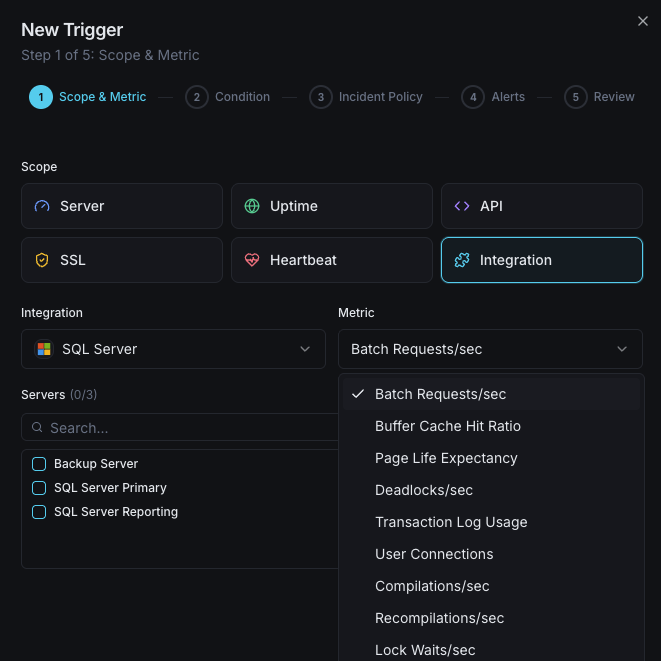
Task: Check the SQL Server Primary checkbox
Action: tap(39, 488)
